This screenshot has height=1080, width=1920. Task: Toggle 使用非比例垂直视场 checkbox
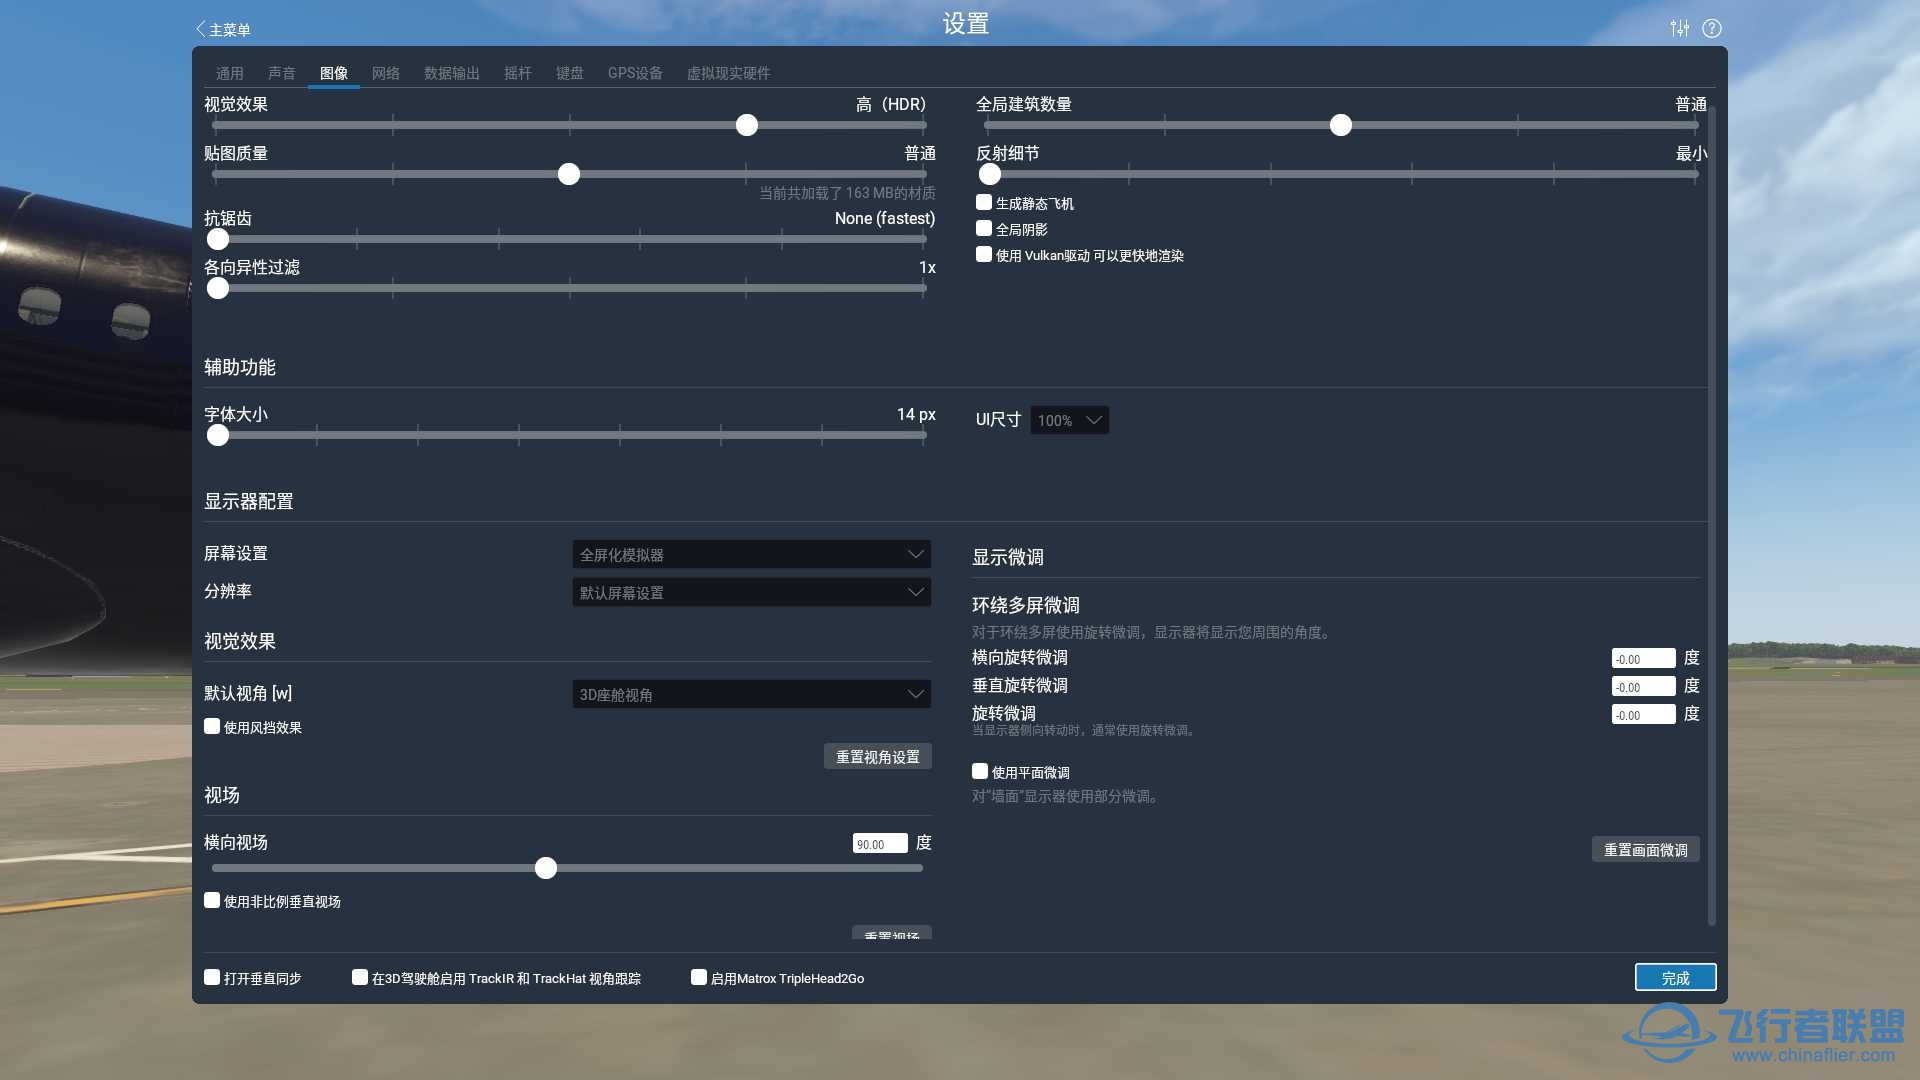click(x=212, y=900)
